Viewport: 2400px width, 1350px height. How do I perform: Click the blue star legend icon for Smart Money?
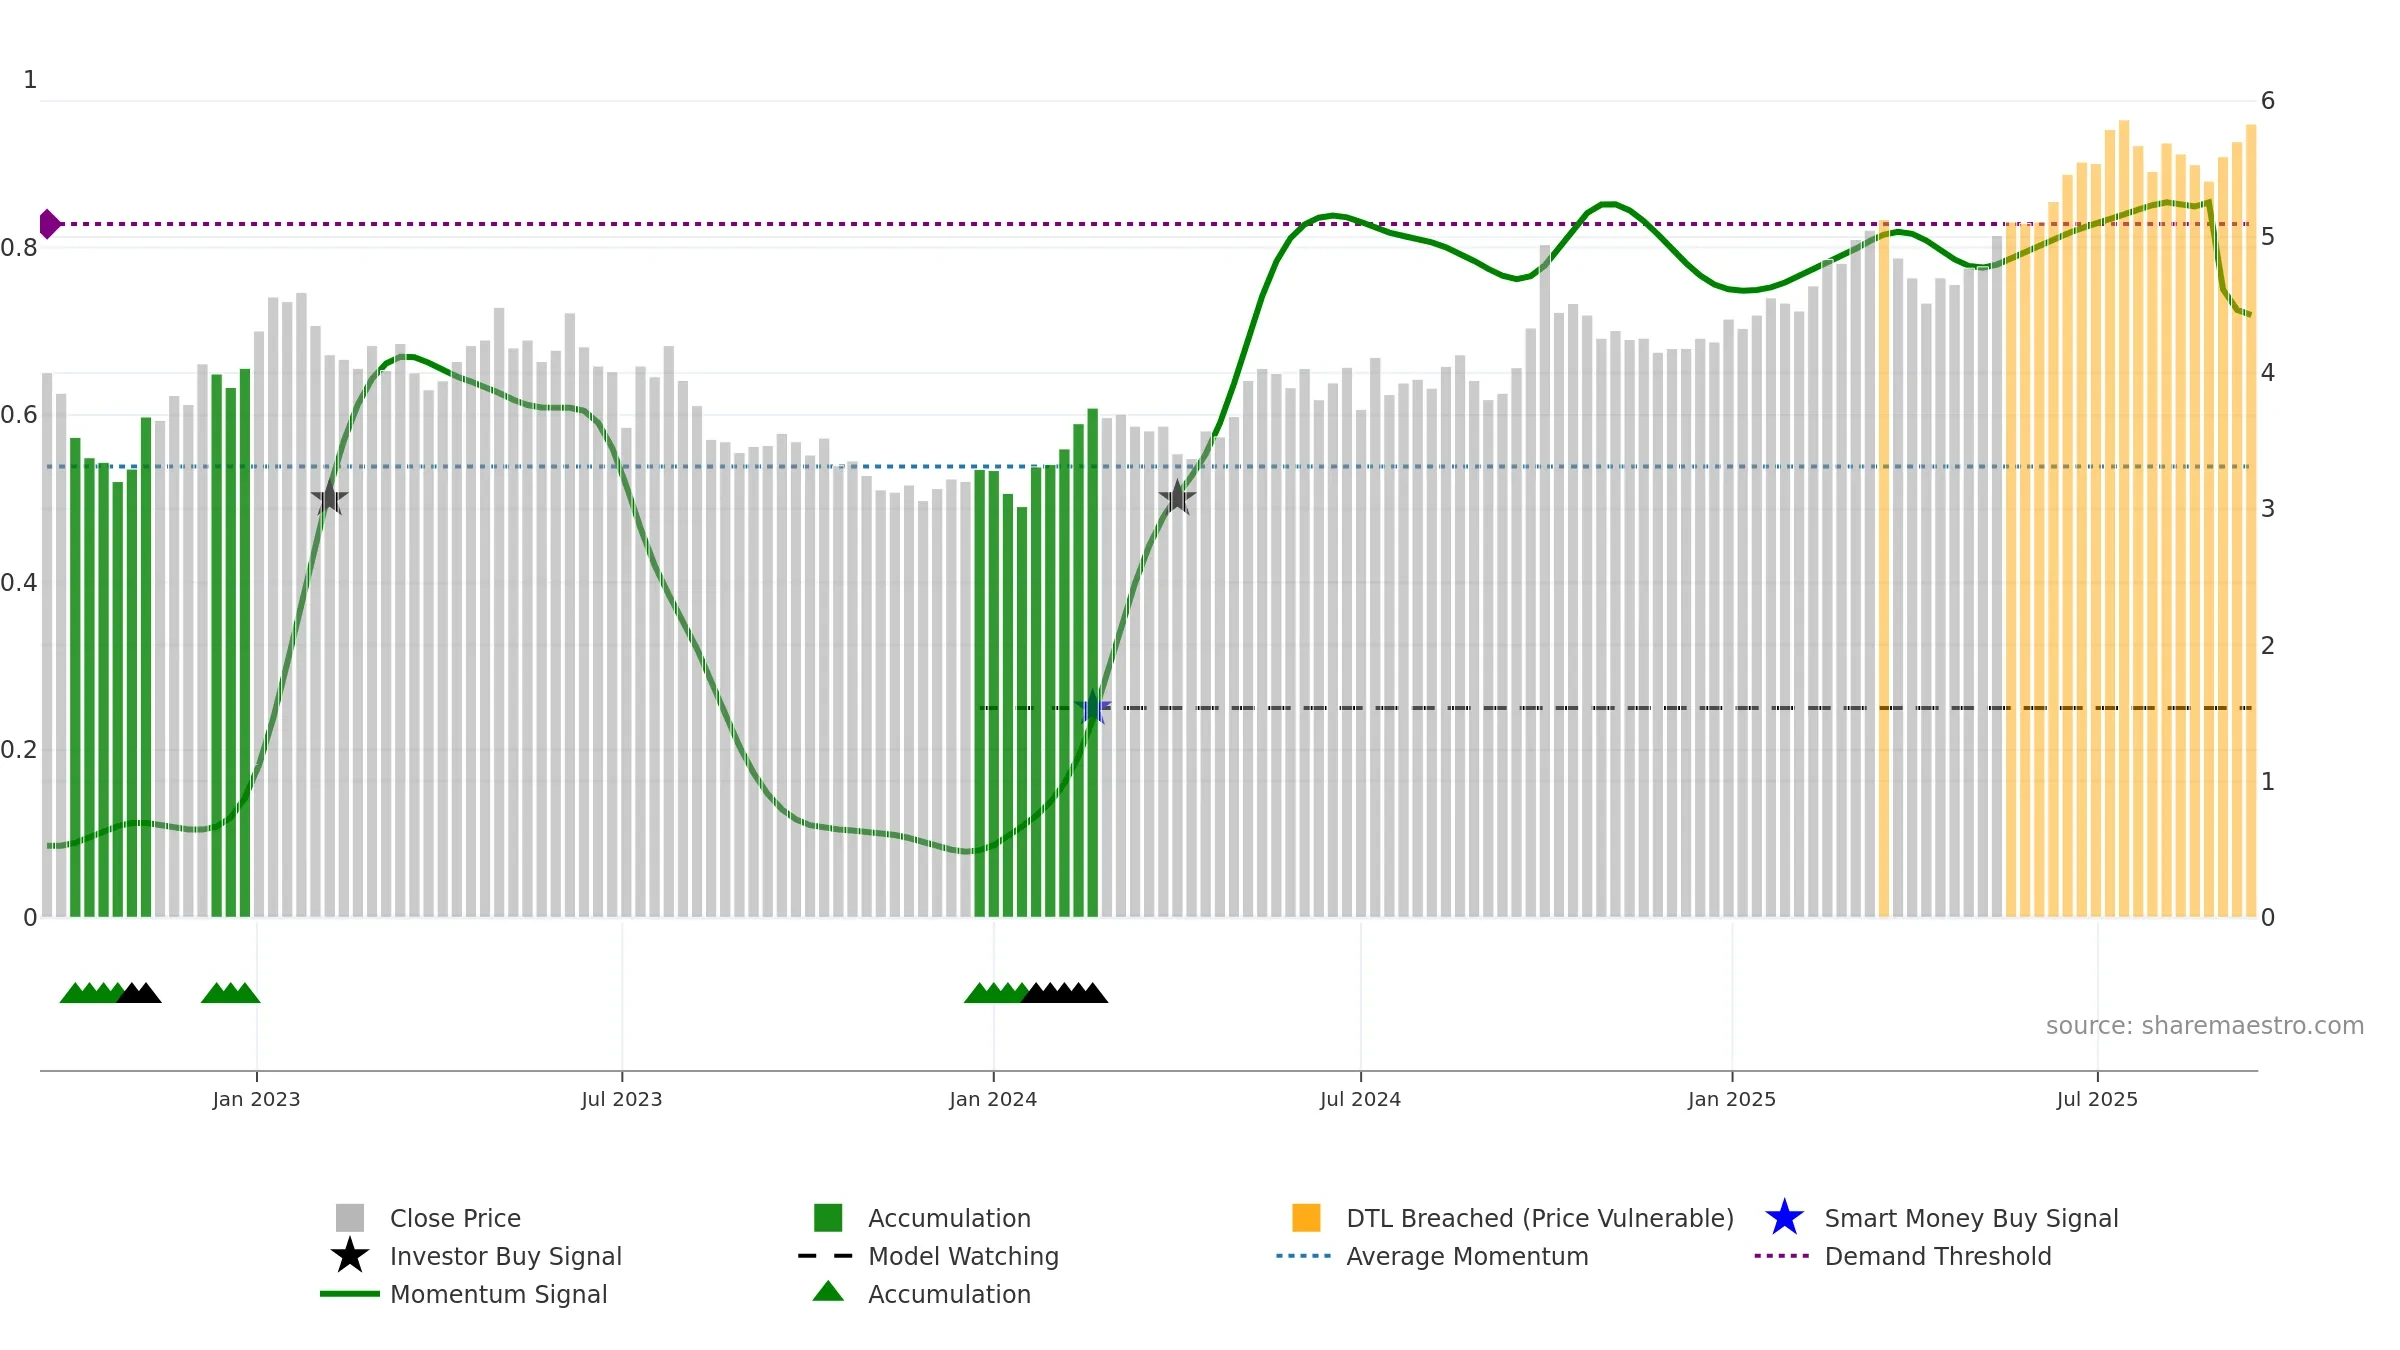click(1784, 1217)
